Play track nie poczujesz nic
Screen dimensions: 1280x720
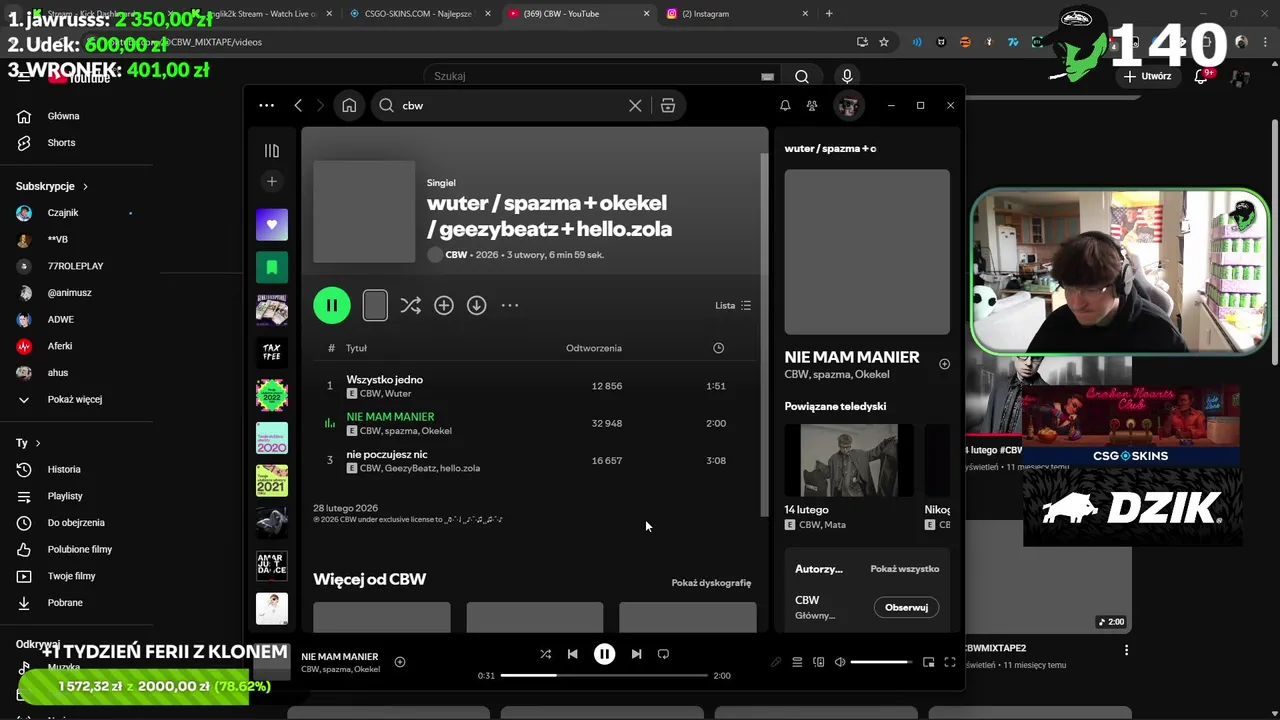(x=535, y=460)
